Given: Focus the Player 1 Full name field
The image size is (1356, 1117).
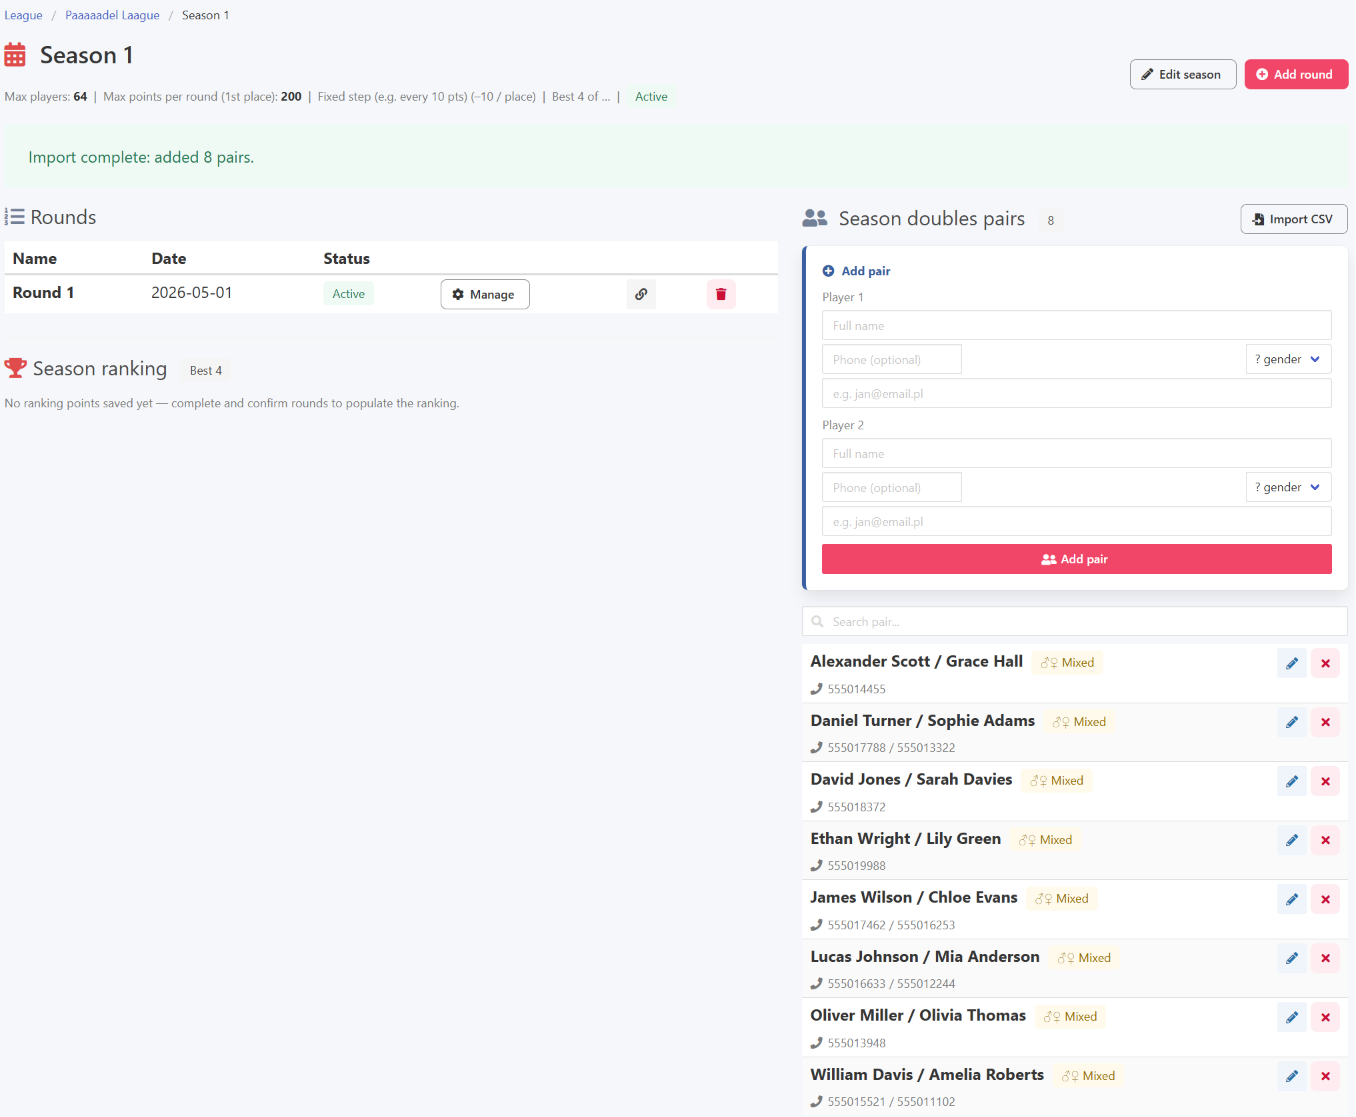Looking at the screenshot, I should [x=1076, y=325].
